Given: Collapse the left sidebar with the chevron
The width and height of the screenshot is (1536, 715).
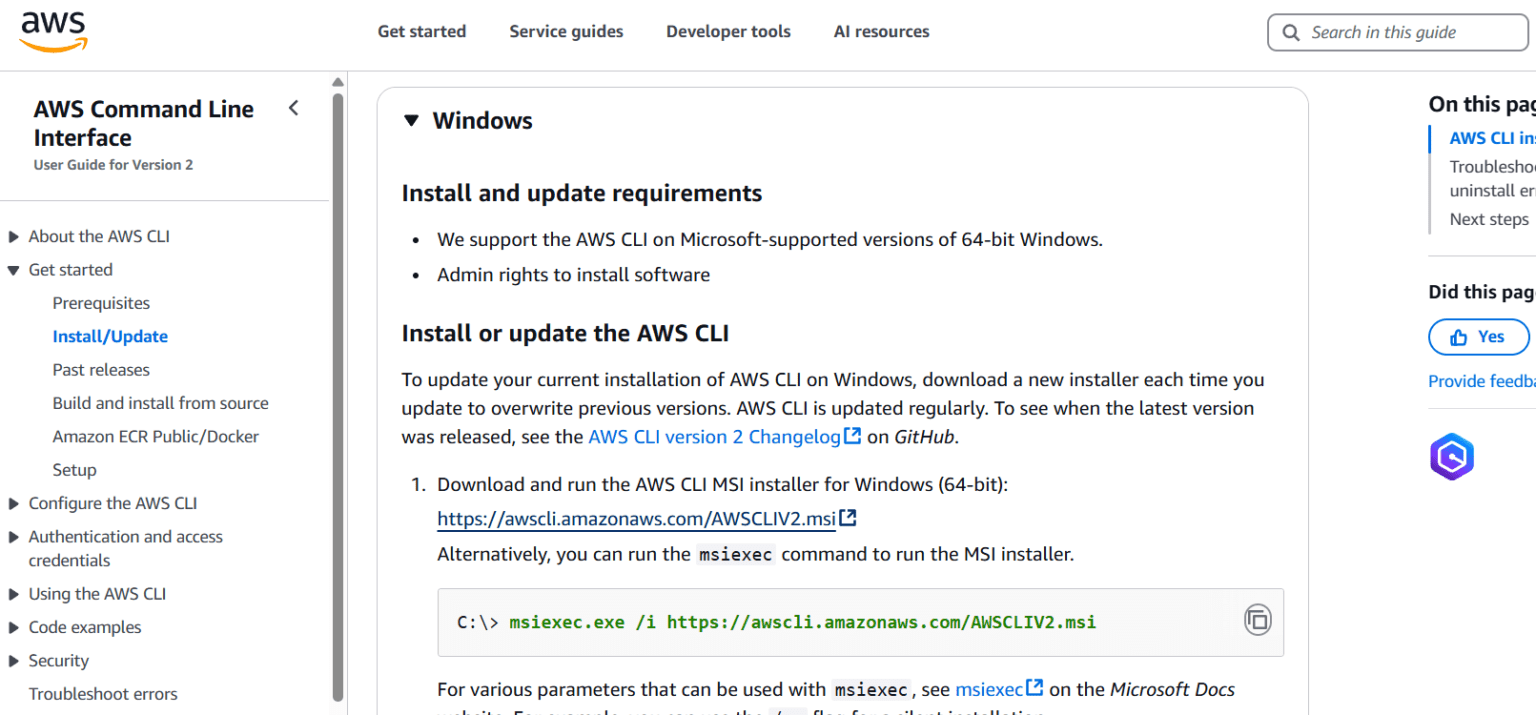Looking at the screenshot, I should (x=293, y=107).
